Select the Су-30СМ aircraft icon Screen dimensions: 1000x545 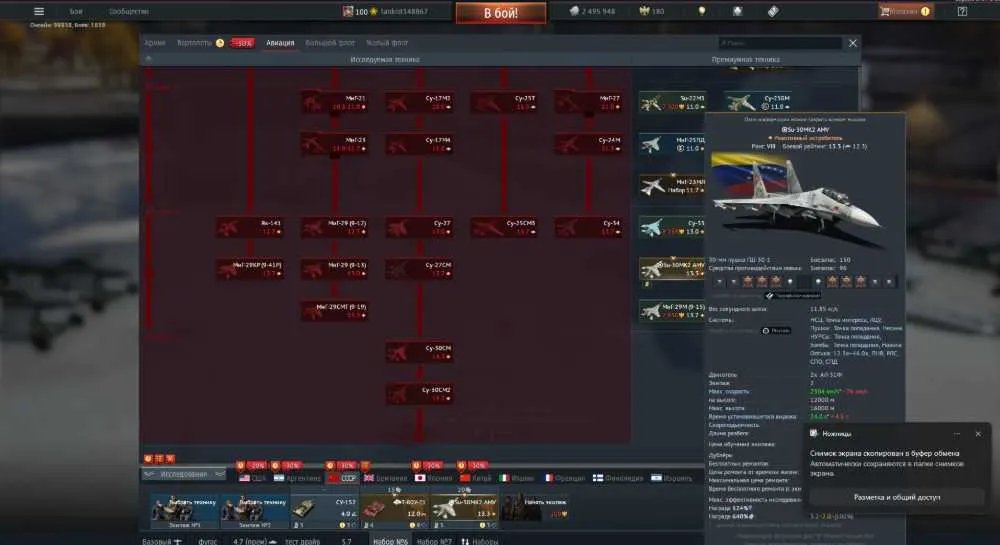point(419,352)
